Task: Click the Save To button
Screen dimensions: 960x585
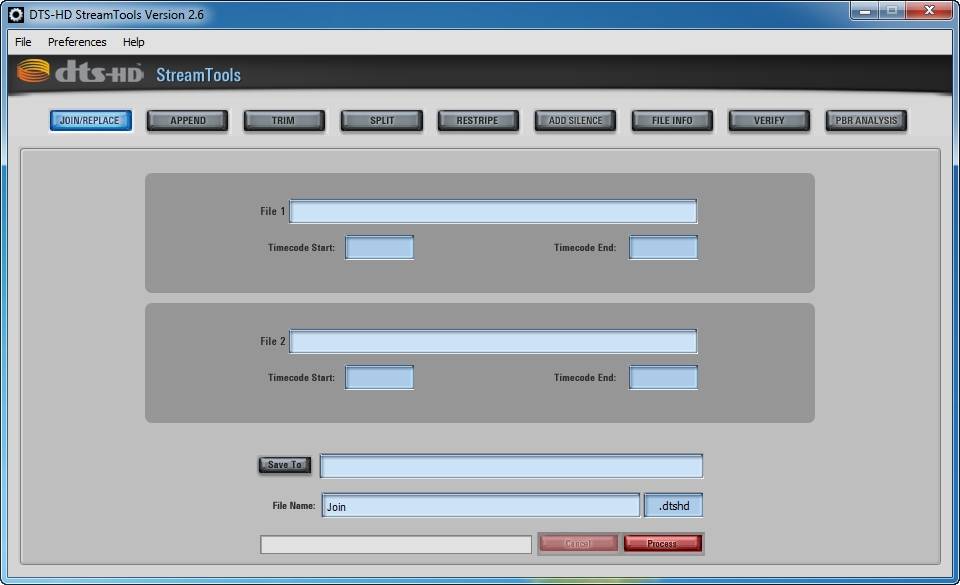Action: (x=285, y=465)
